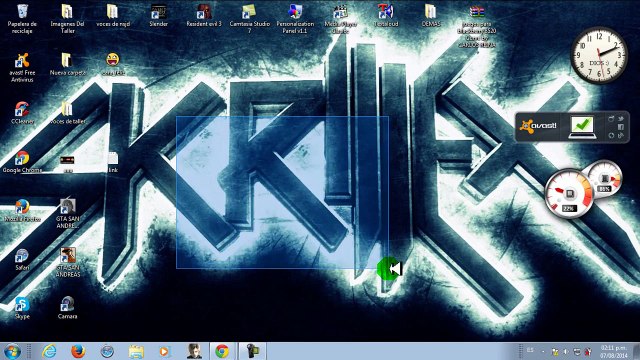
Task: Switch to Google Chrome on the taskbar
Action: coord(222,351)
